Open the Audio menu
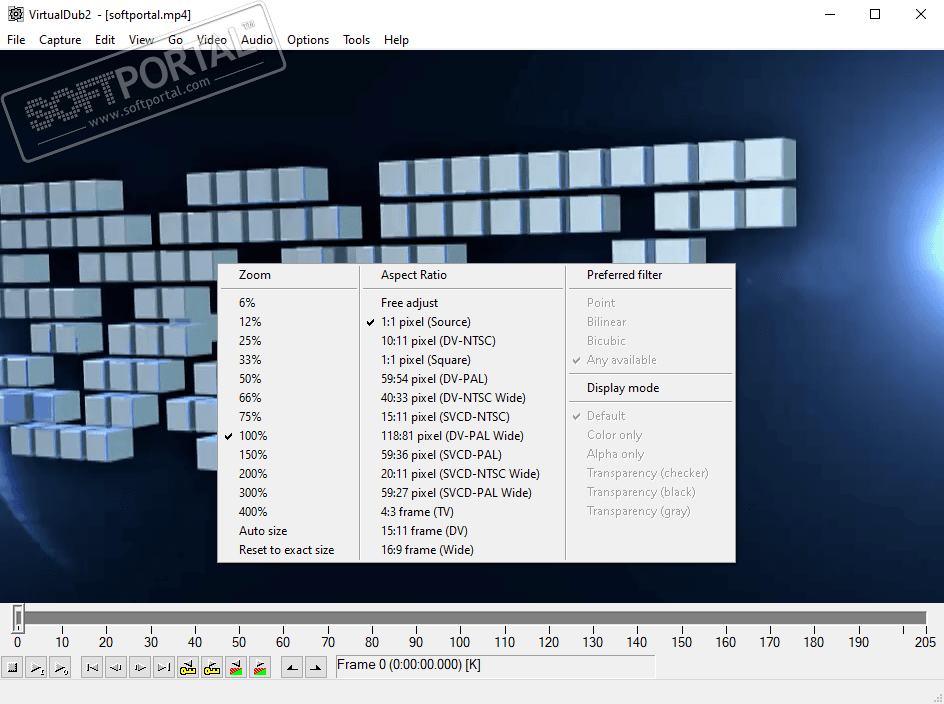The width and height of the screenshot is (944, 704). click(x=257, y=40)
